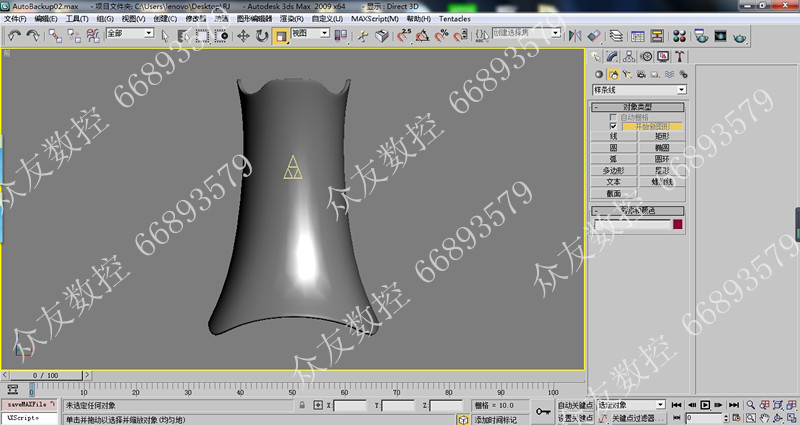Open the Select by Name dialog icon
The image size is (800, 425).
[183, 36]
